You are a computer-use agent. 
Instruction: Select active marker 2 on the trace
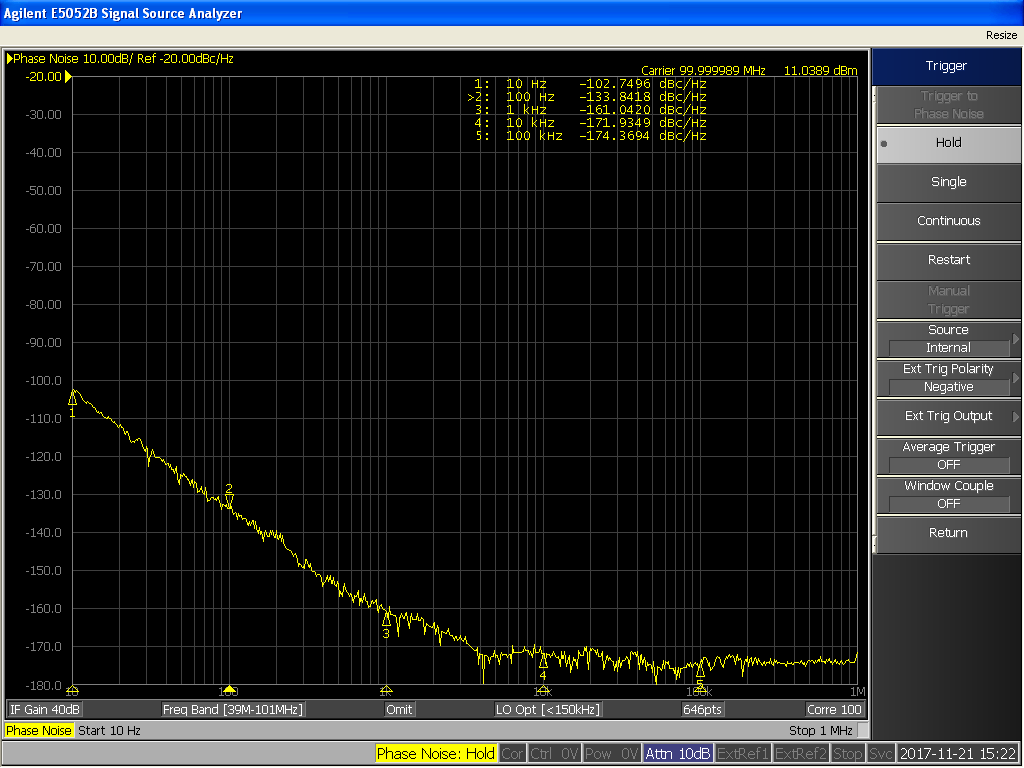[229, 497]
